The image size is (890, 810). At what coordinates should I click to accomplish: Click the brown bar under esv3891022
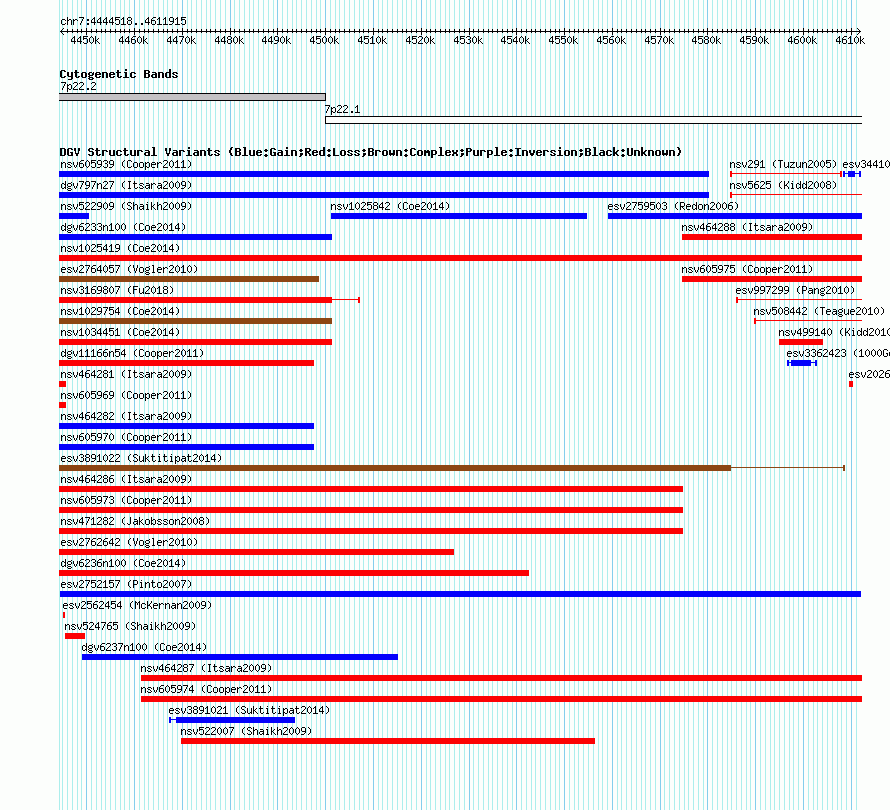pos(395,468)
